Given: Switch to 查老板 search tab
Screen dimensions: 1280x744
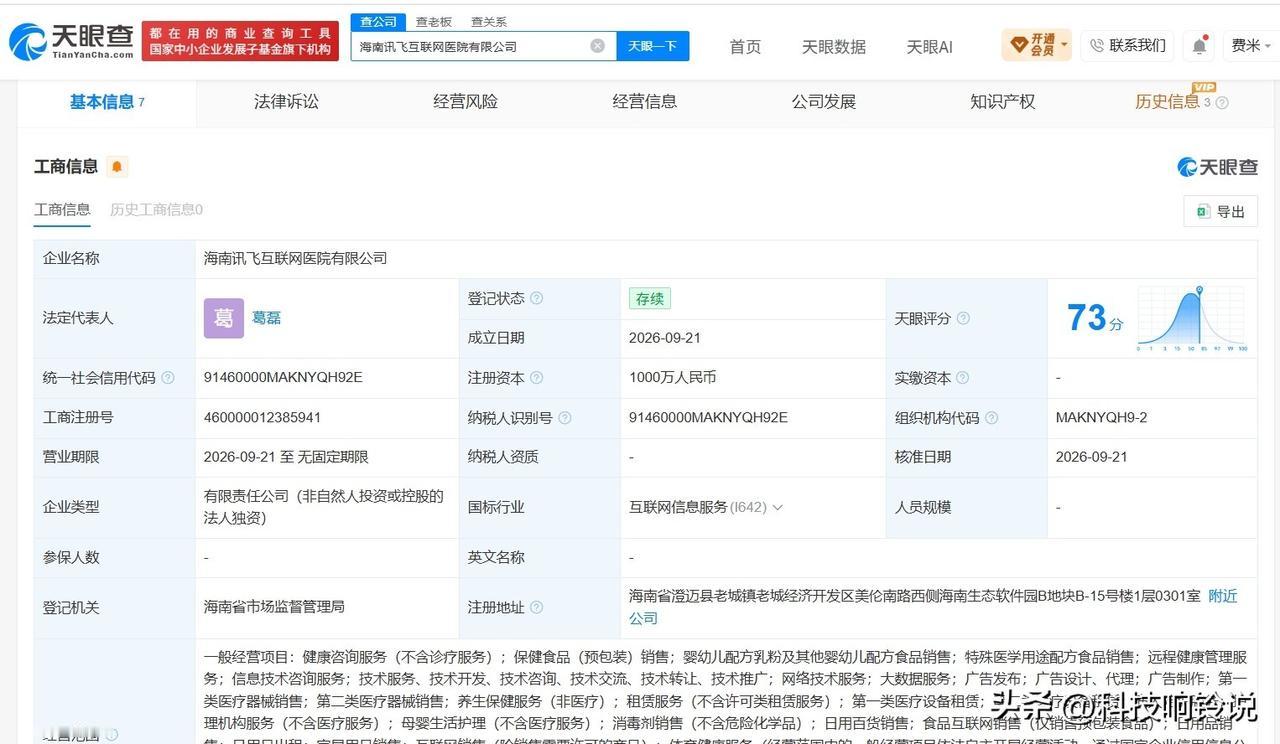Looking at the screenshot, I should click(434, 22).
